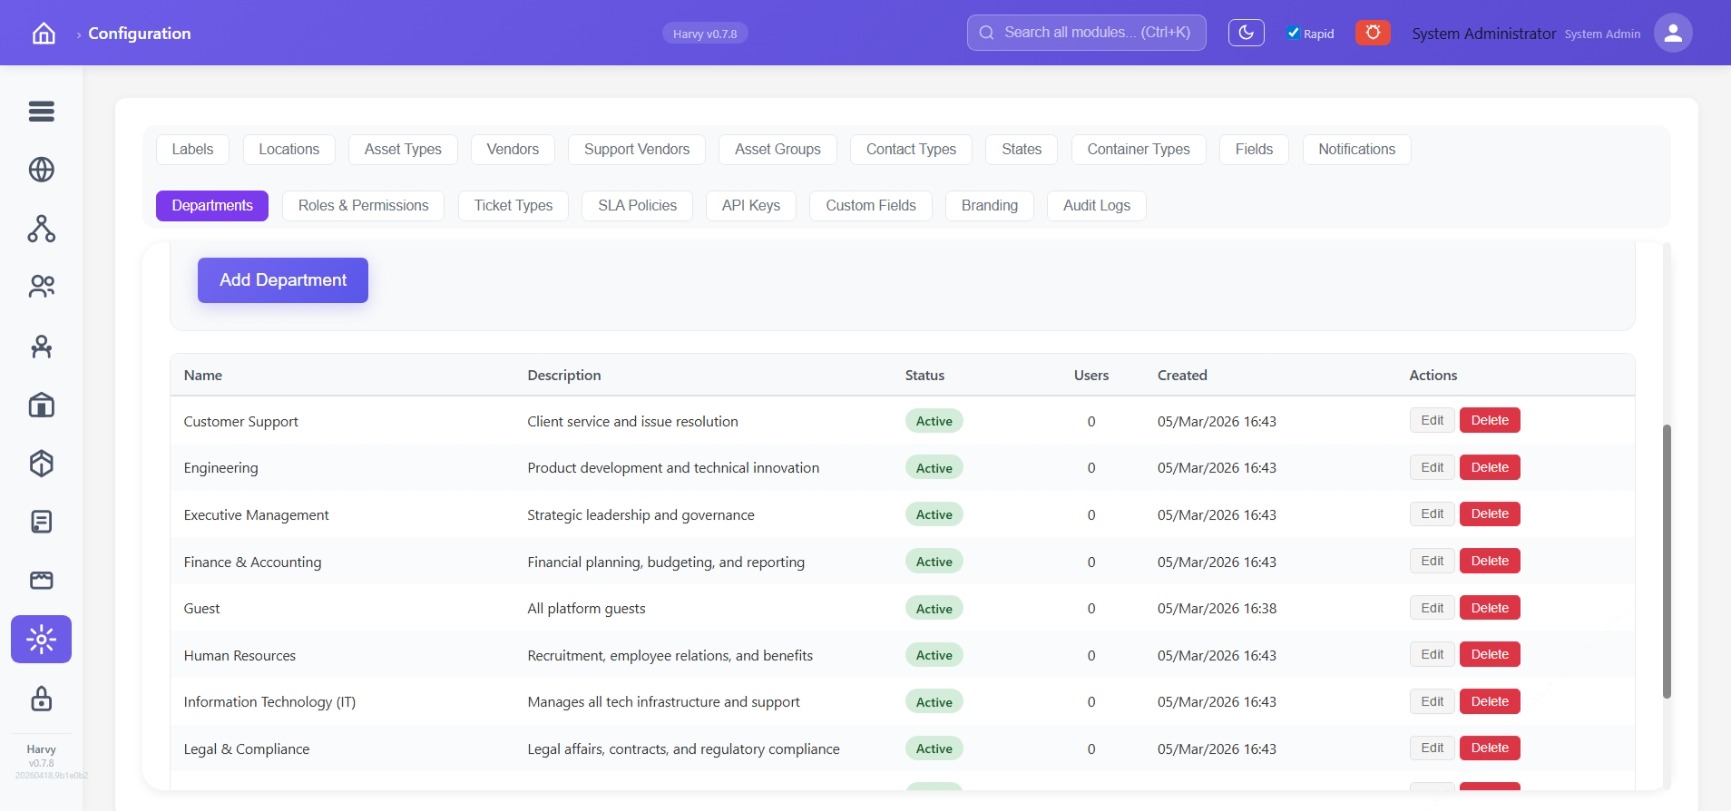Open the single person sidebar icon
This screenshot has height=811, width=1731.
point(41,346)
